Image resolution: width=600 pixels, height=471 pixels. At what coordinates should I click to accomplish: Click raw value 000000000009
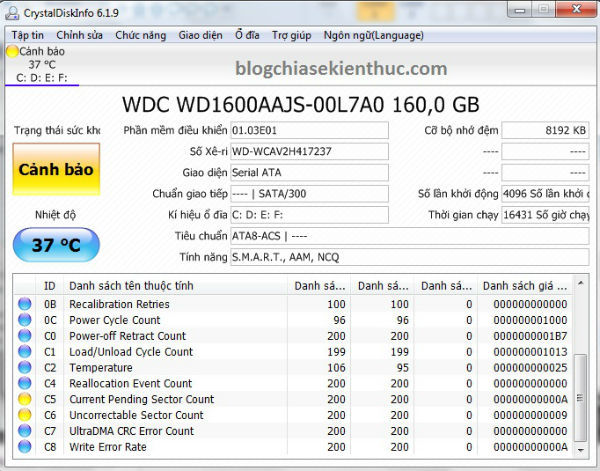530,415
